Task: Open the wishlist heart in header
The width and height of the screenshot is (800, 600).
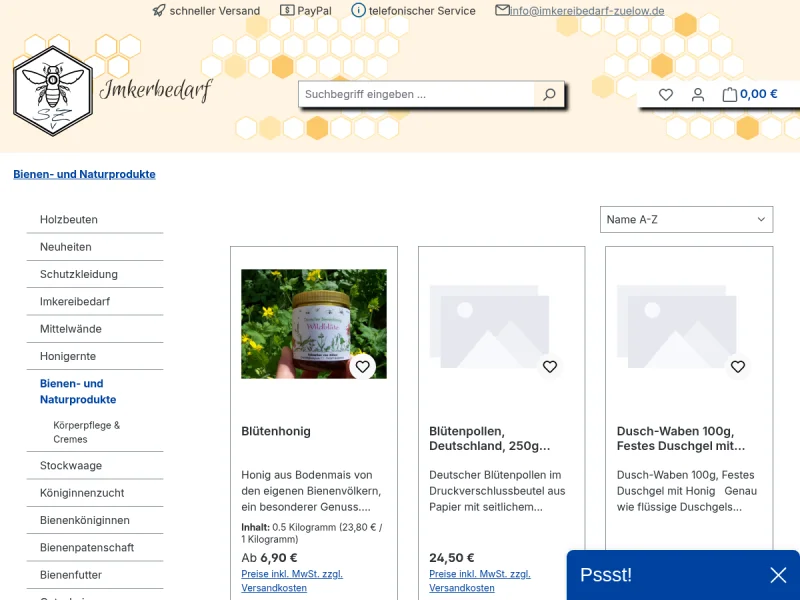Action: [666, 95]
